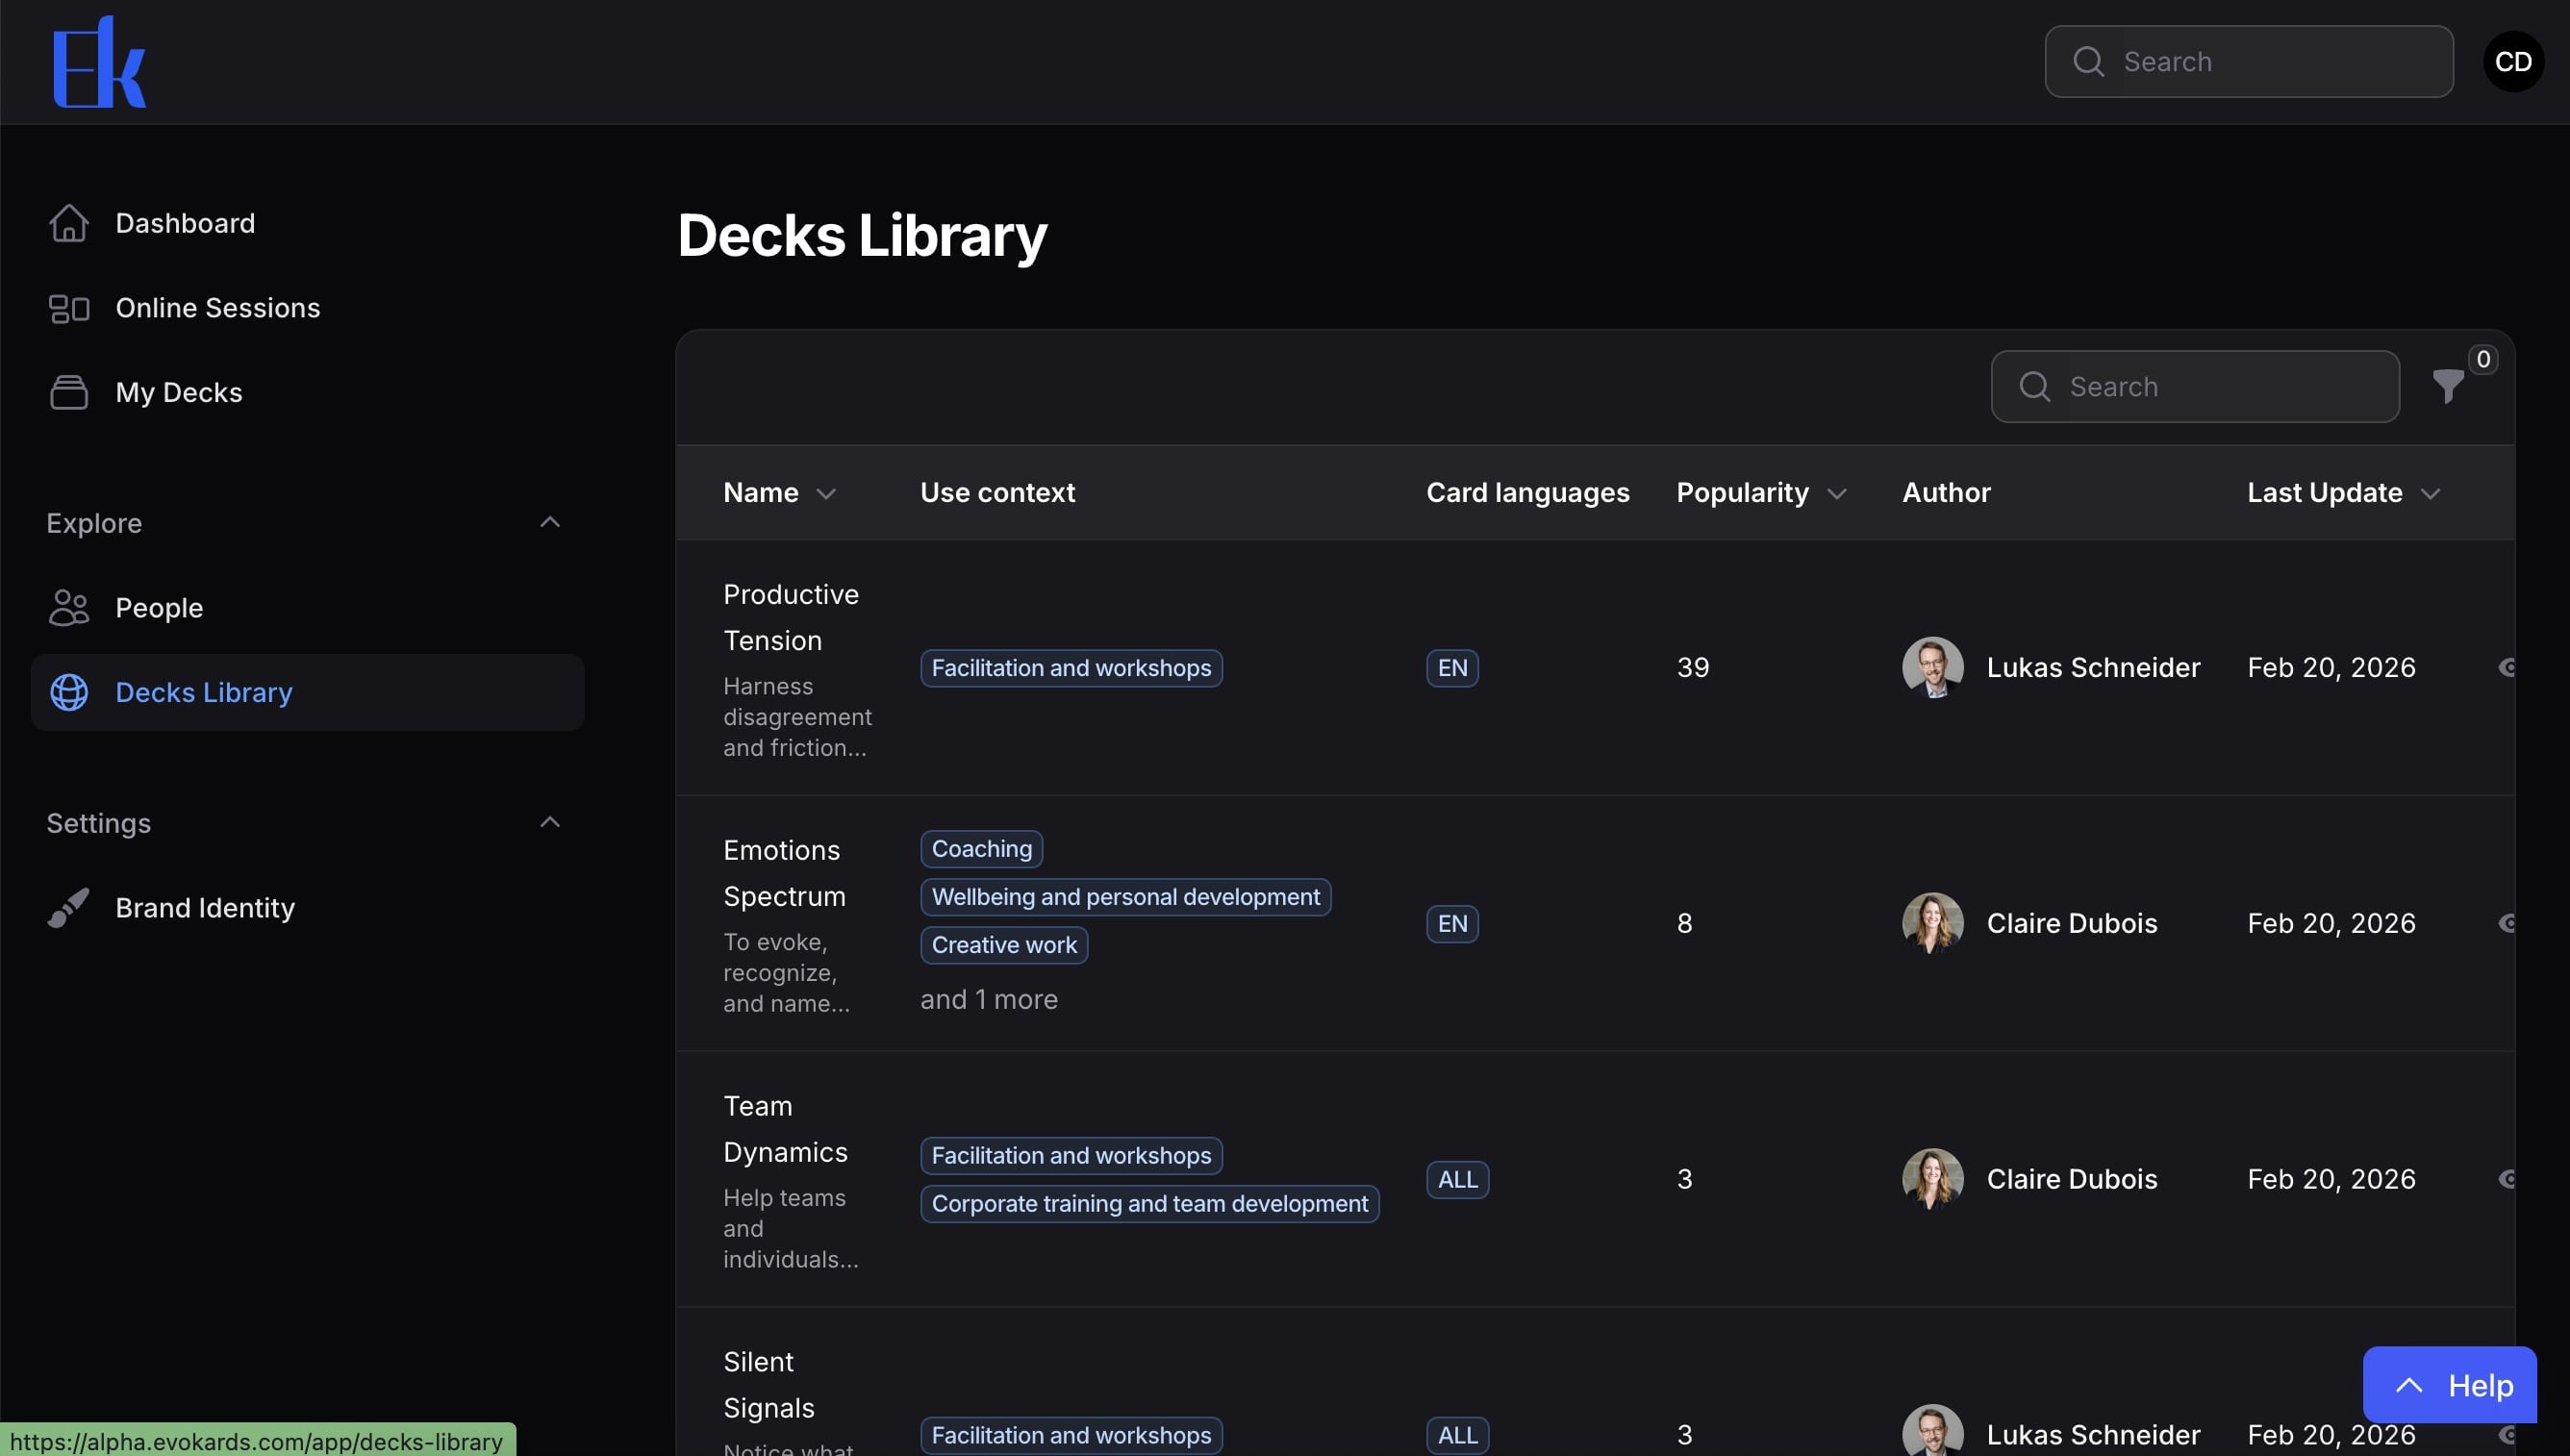2570x1456 pixels.
Task: Open the Online Sessions menu item
Action: 217,308
